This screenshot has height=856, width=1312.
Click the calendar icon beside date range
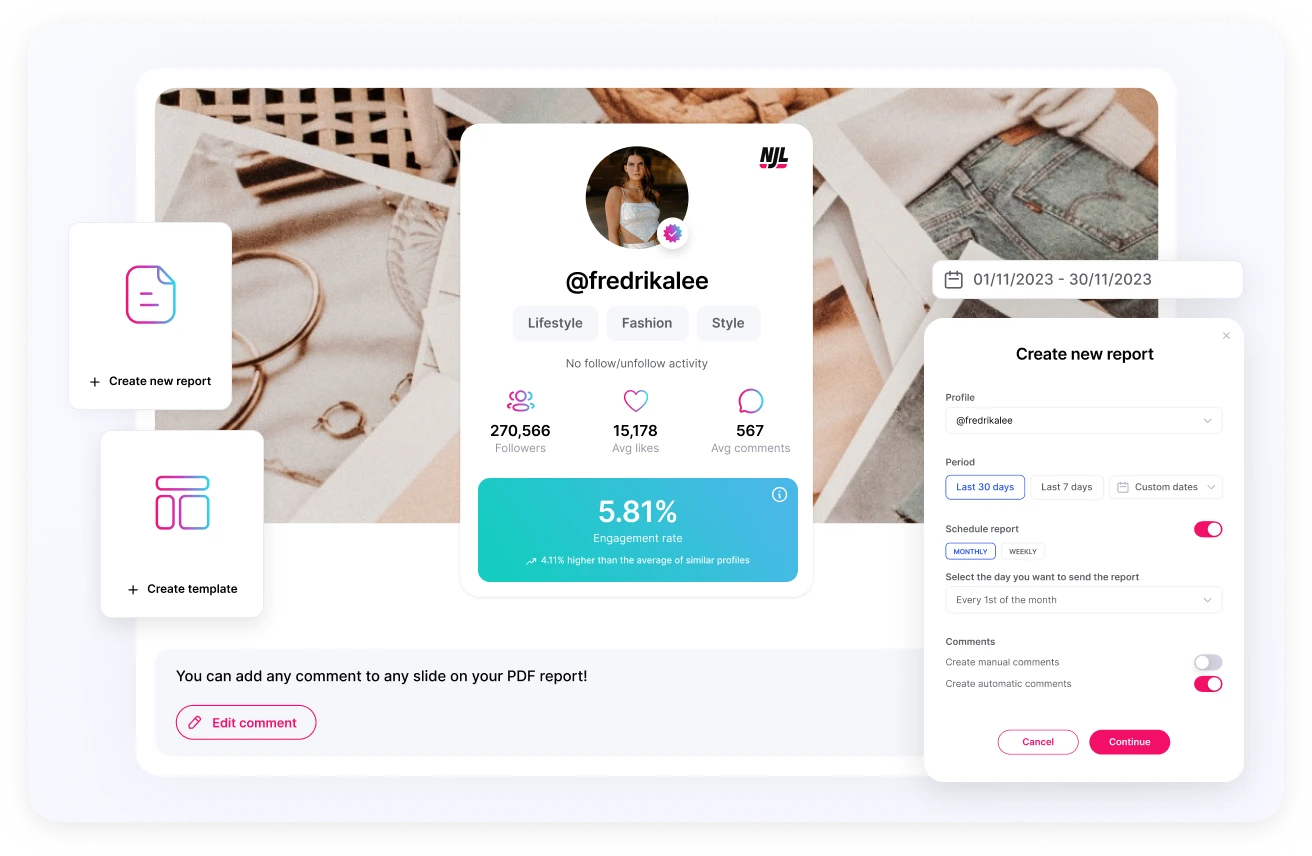[x=954, y=280]
